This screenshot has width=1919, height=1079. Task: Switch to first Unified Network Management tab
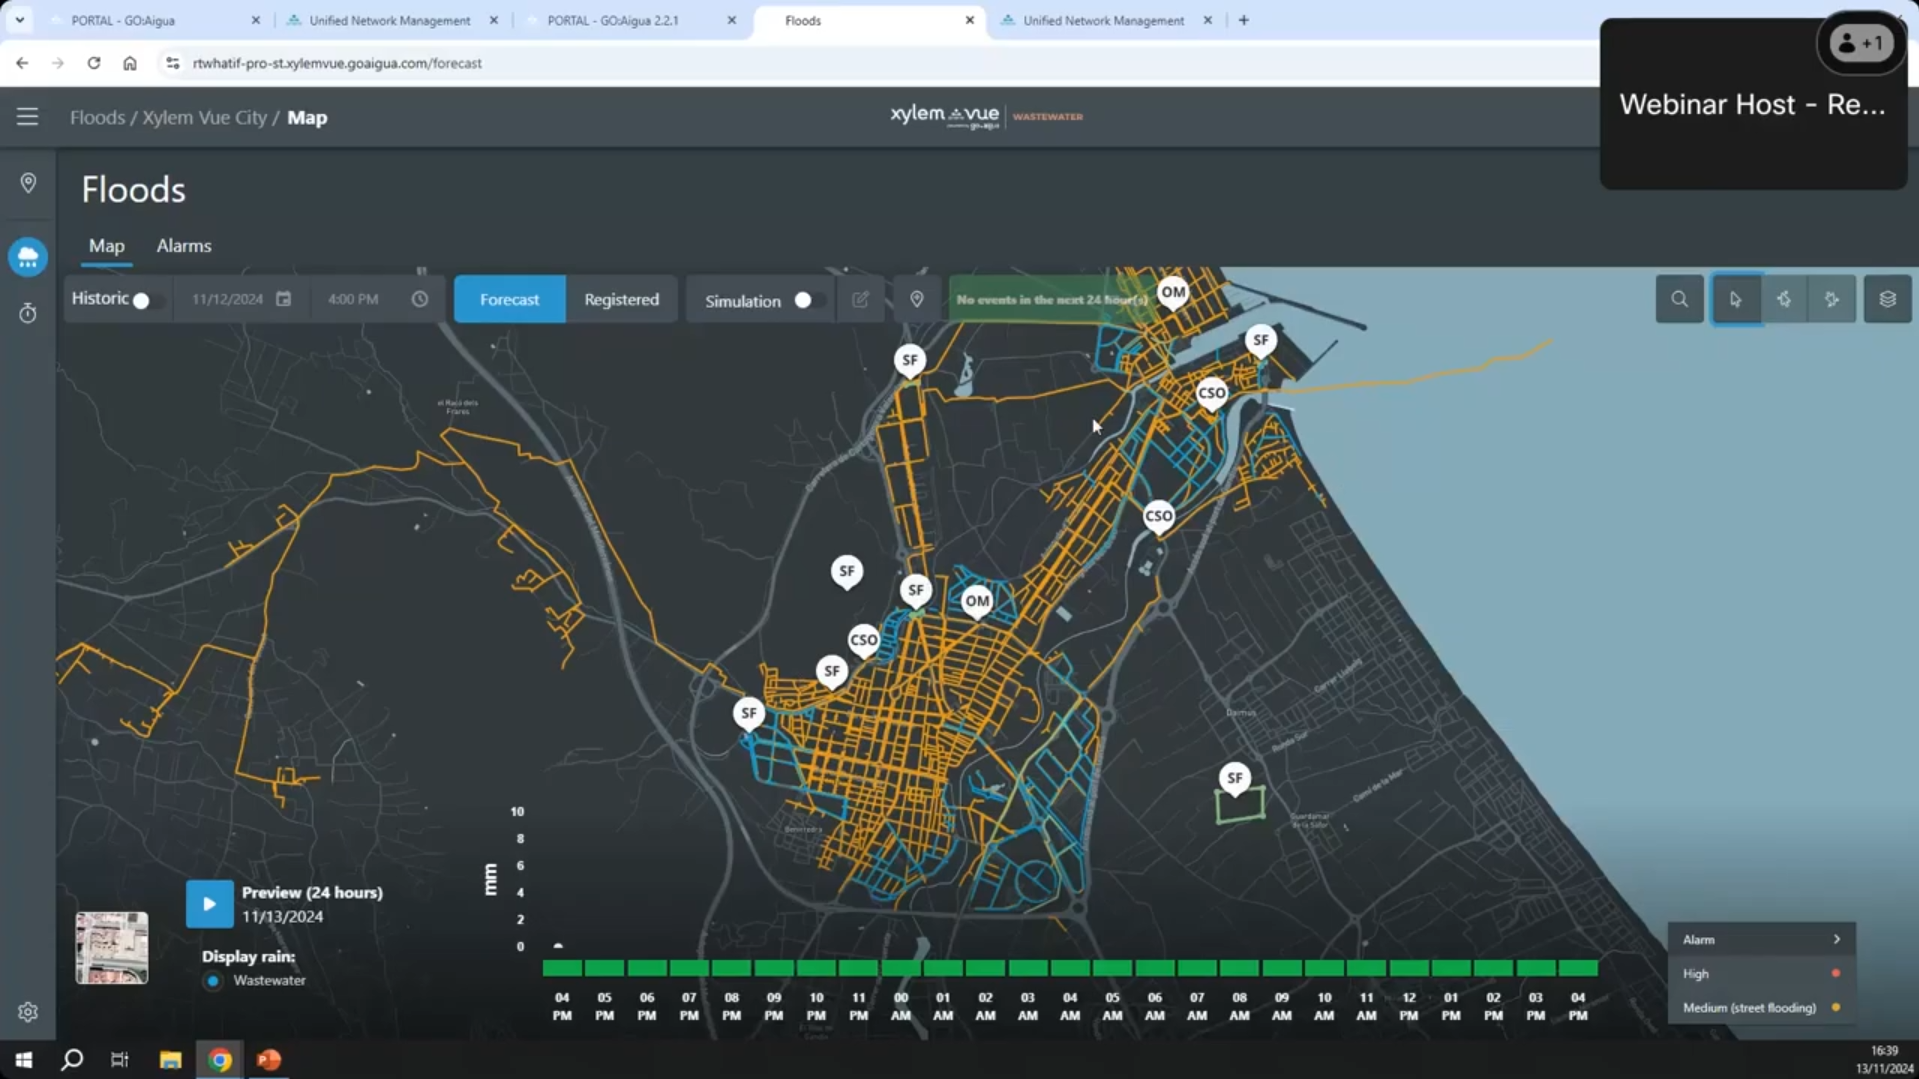pos(390,20)
